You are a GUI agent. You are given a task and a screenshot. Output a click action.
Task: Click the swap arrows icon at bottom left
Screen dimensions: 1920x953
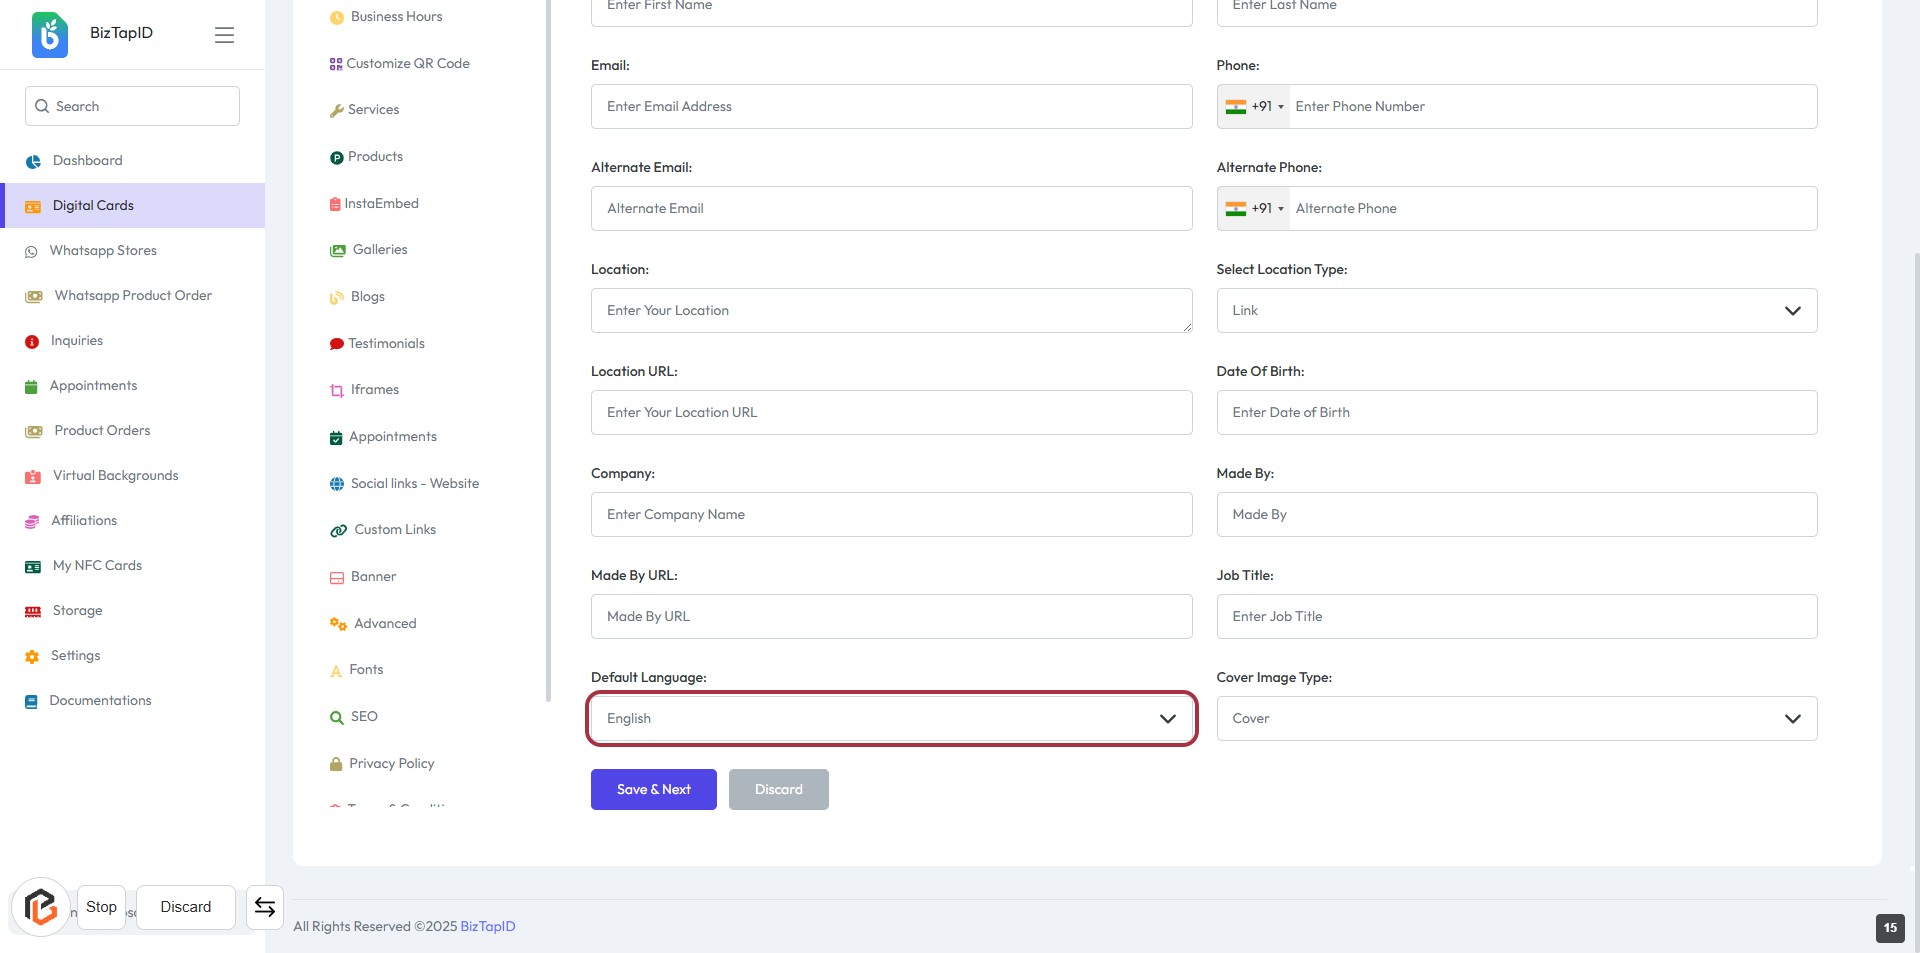pos(265,907)
